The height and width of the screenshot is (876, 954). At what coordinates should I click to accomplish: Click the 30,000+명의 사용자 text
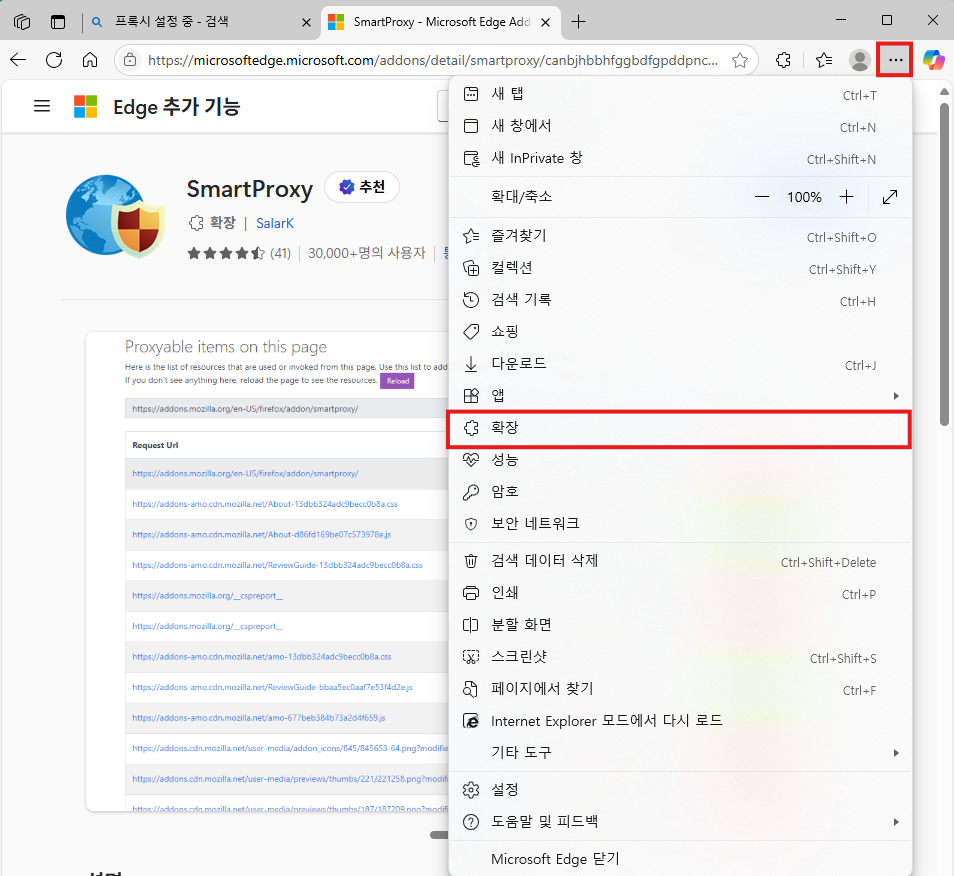(367, 253)
